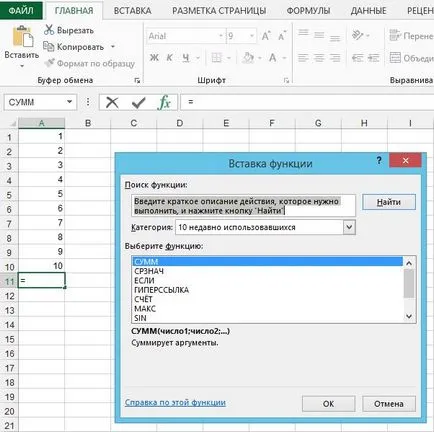
Task: Open the Справка по этой функции link
Action: (x=175, y=402)
